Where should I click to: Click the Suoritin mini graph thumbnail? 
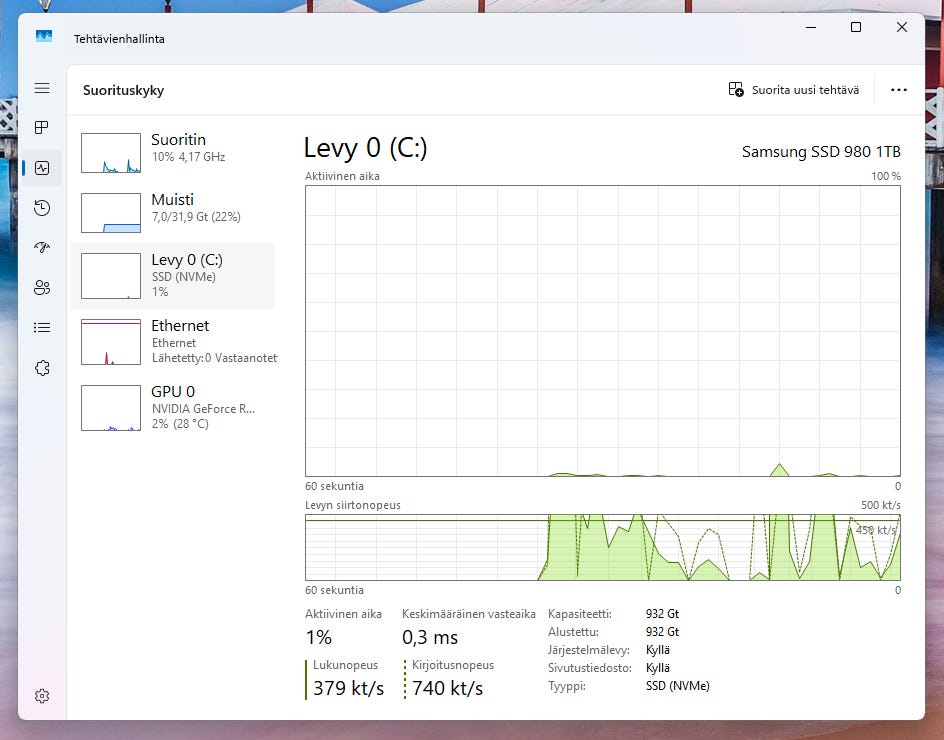[x=111, y=153]
